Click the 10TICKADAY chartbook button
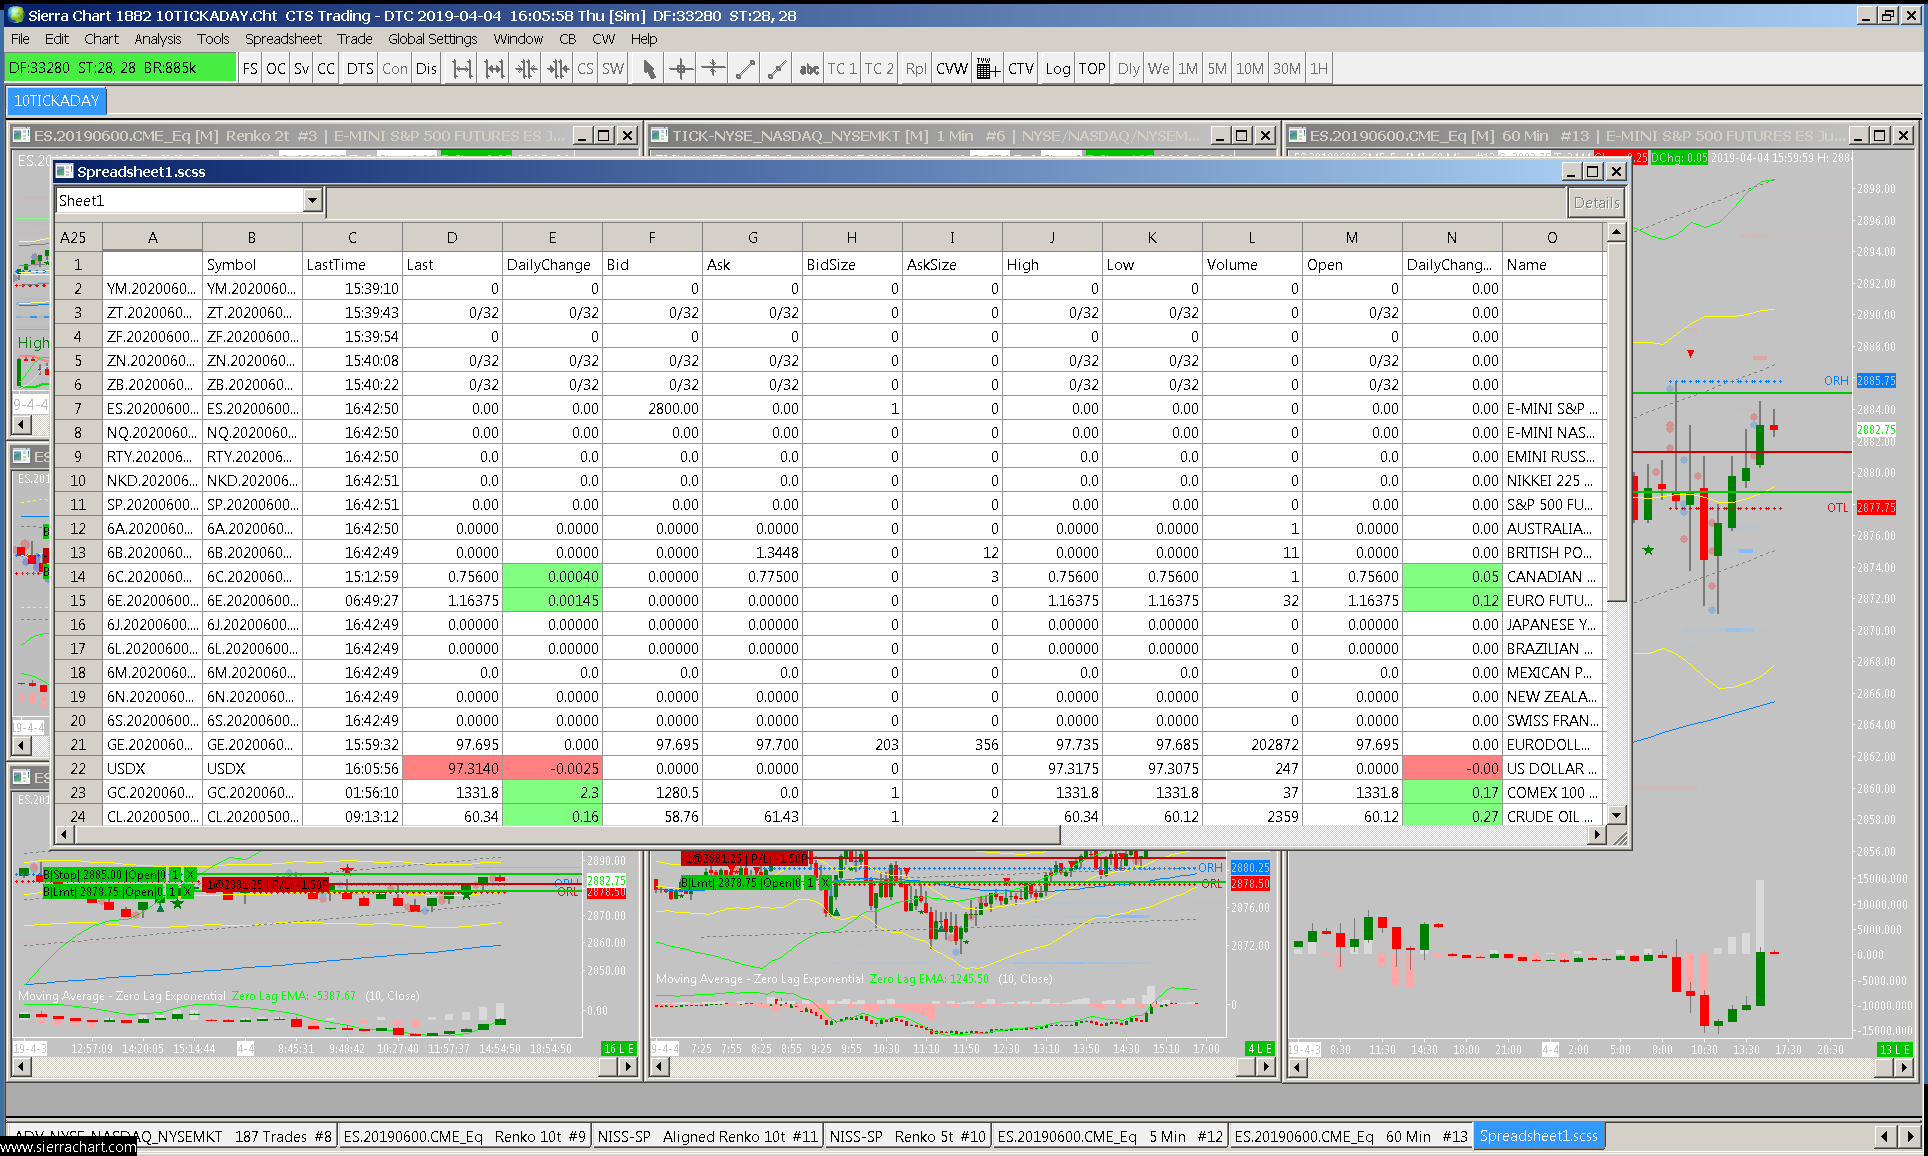This screenshot has width=1928, height=1156. point(56,101)
